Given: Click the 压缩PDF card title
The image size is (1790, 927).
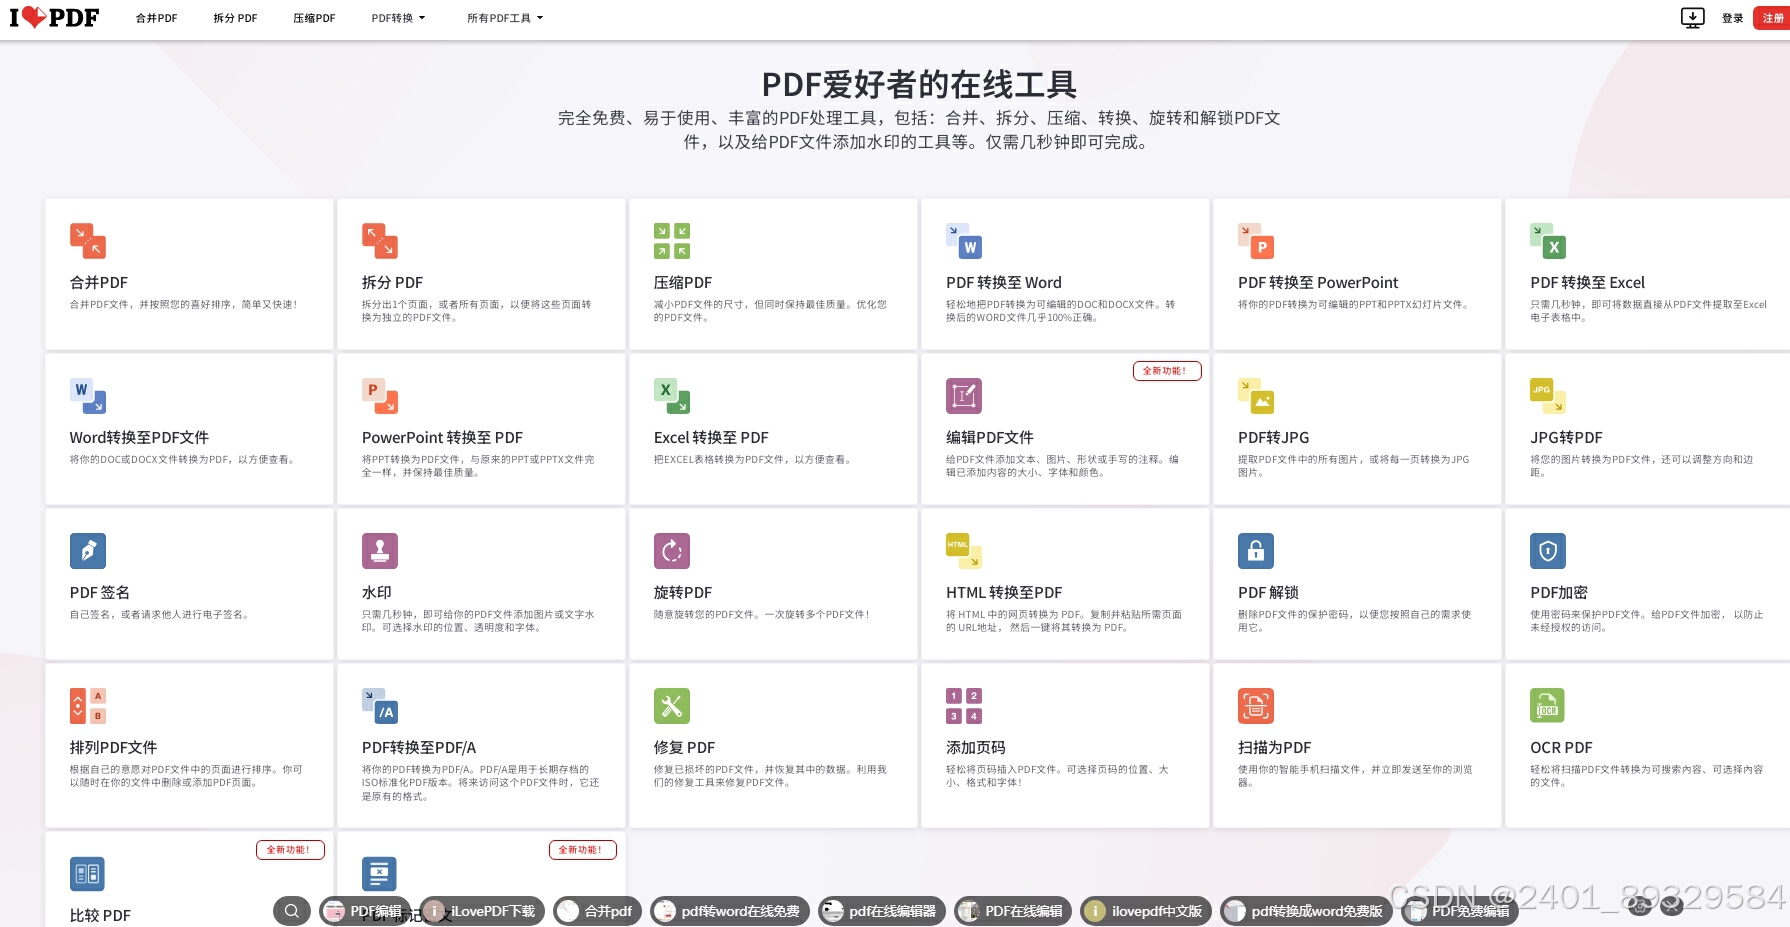Looking at the screenshot, I should click(683, 283).
